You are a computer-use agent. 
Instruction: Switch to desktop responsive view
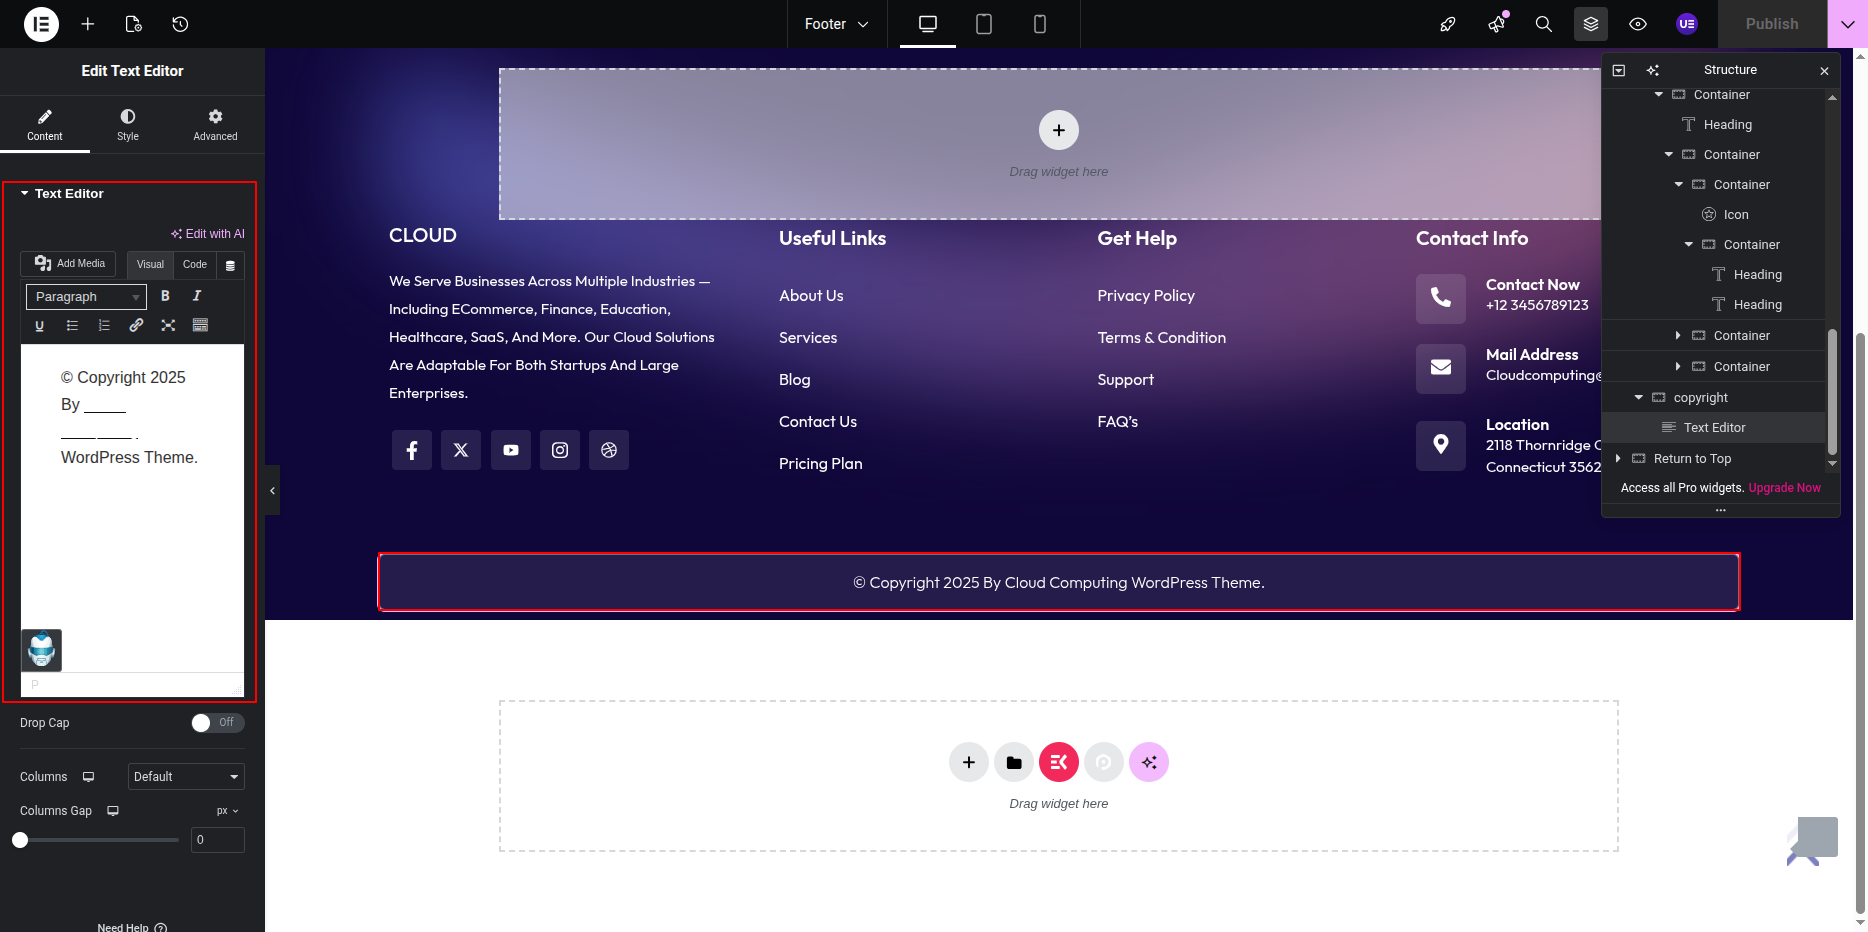tap(928, 24)
